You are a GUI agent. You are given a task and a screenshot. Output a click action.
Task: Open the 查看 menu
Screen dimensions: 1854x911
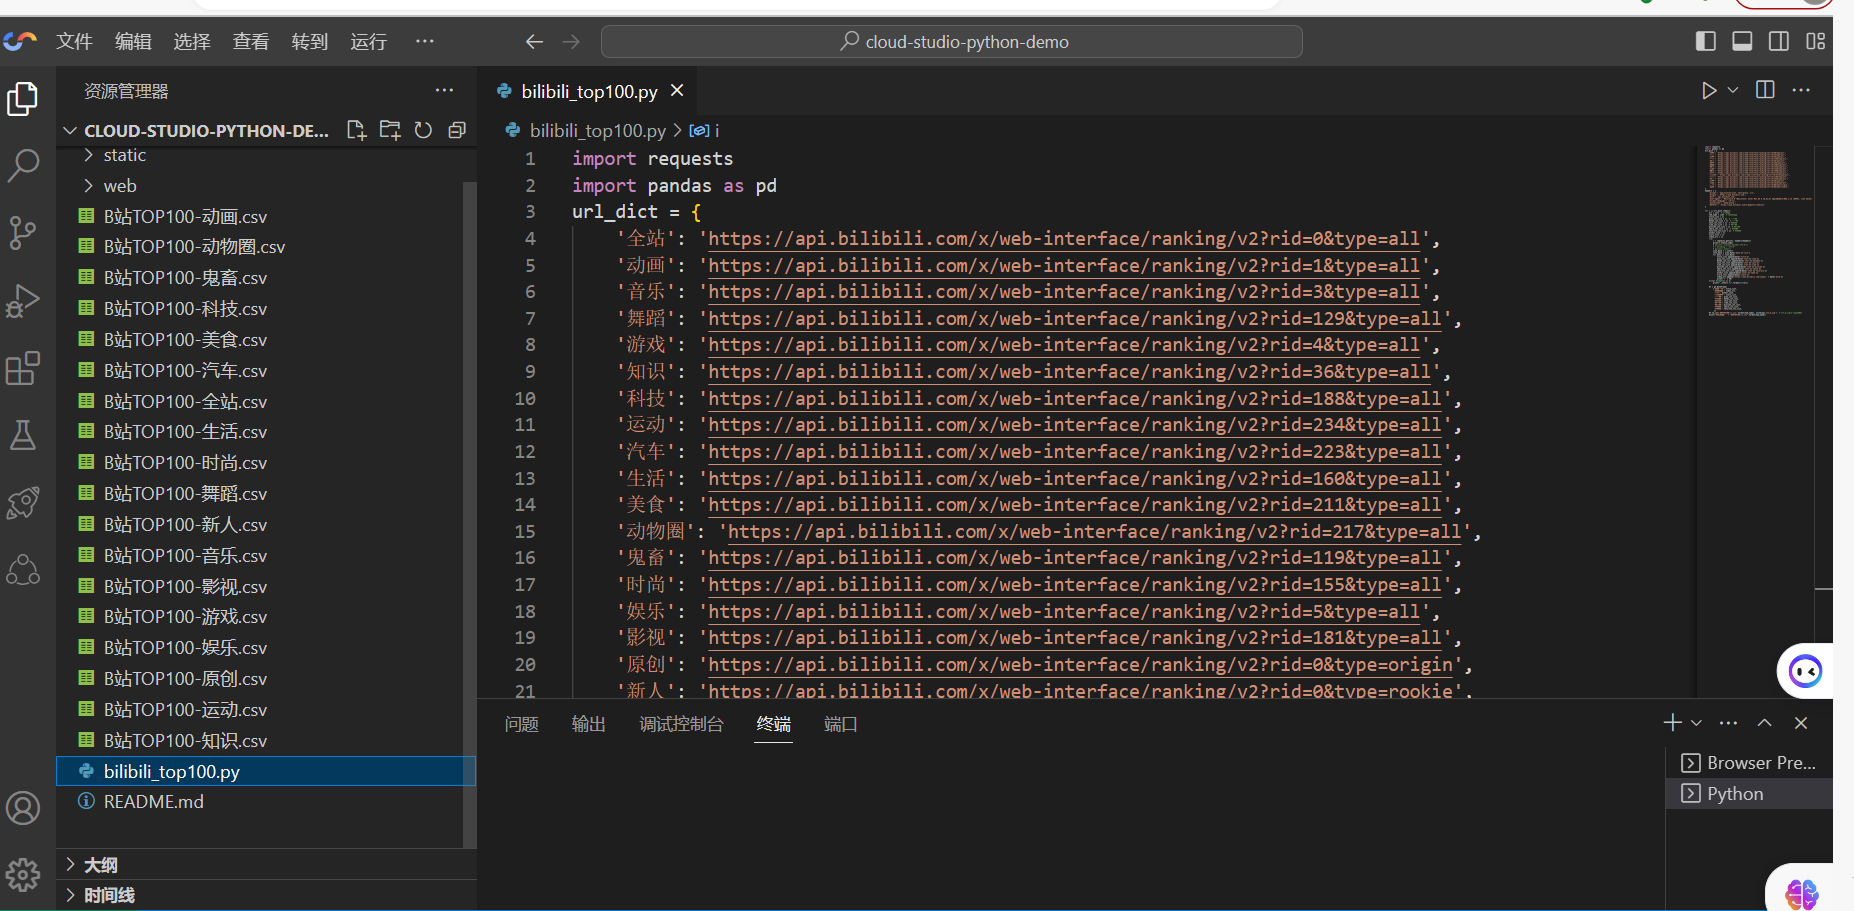point(251,41)
